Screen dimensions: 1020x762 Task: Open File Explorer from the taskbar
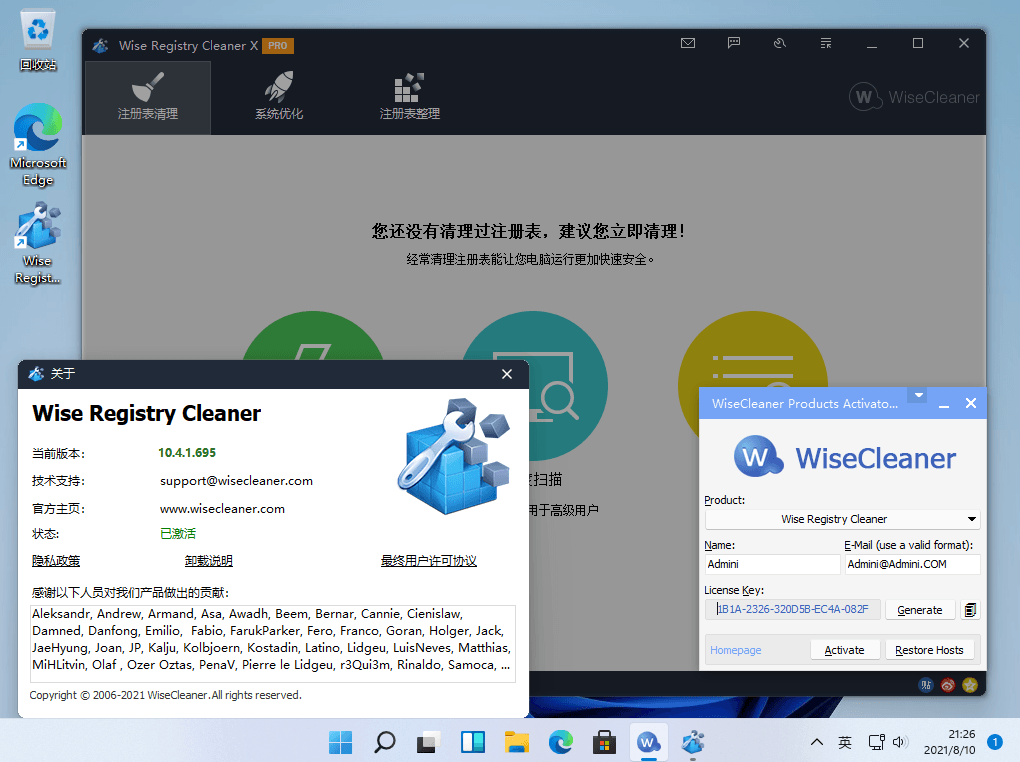click(517, 742)
